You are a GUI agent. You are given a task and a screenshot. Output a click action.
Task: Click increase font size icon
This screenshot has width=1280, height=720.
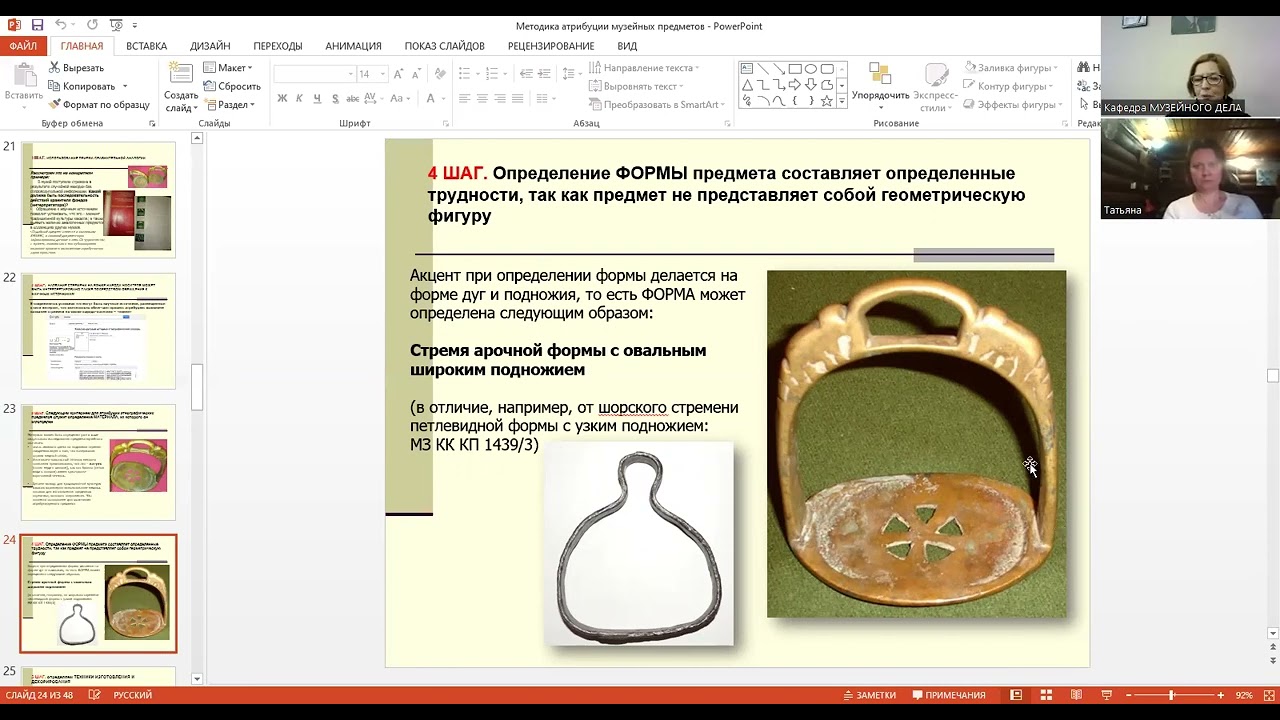click(x=398, y=74)
